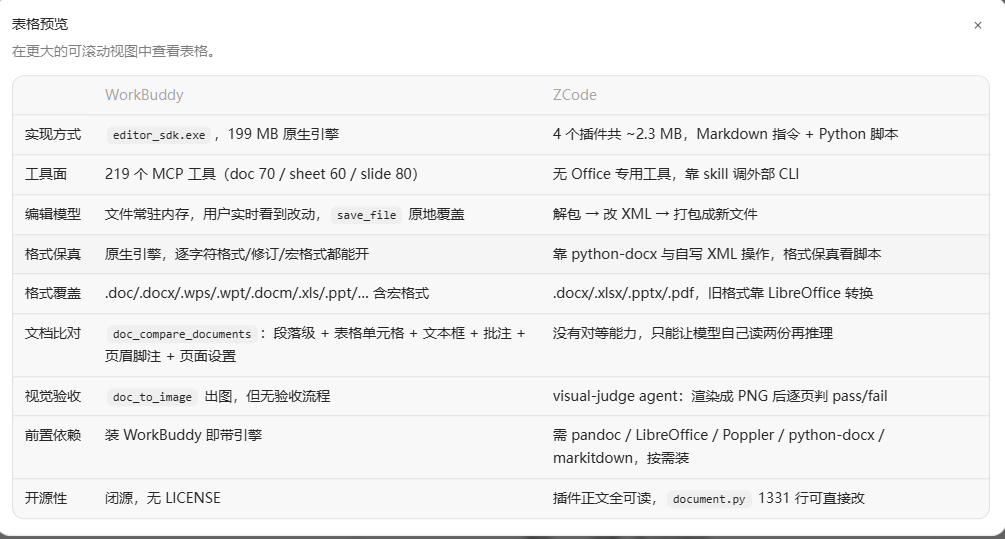Click the doc_compare_documents code tag
The image size is (1005, 539).
182,334
